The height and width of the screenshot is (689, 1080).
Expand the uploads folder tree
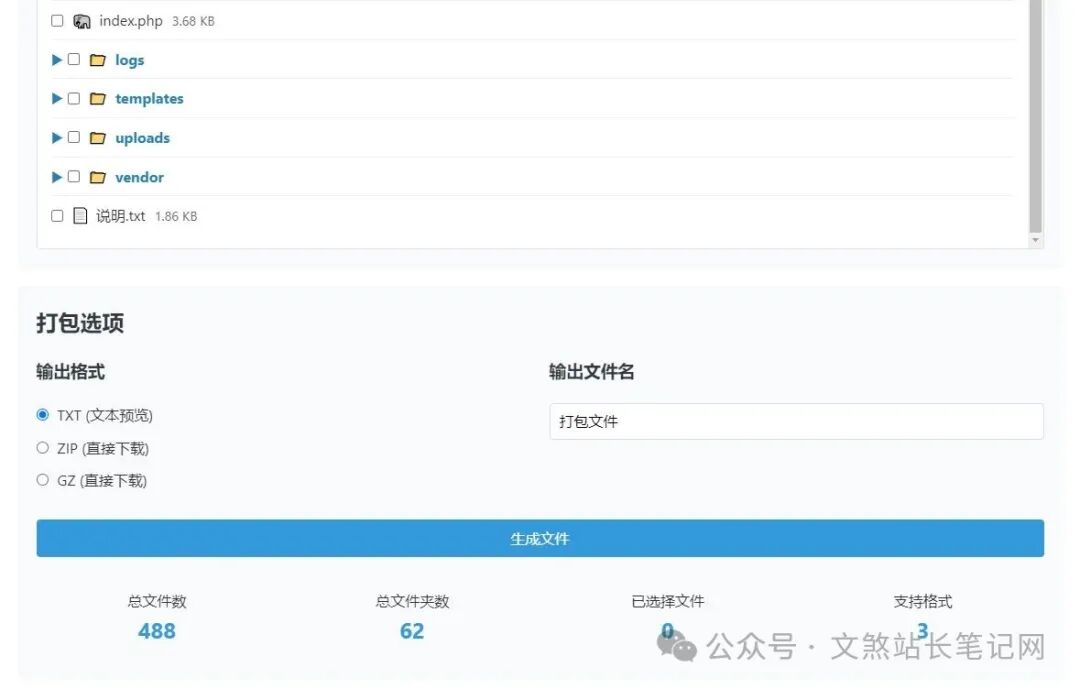coord(57,137)
